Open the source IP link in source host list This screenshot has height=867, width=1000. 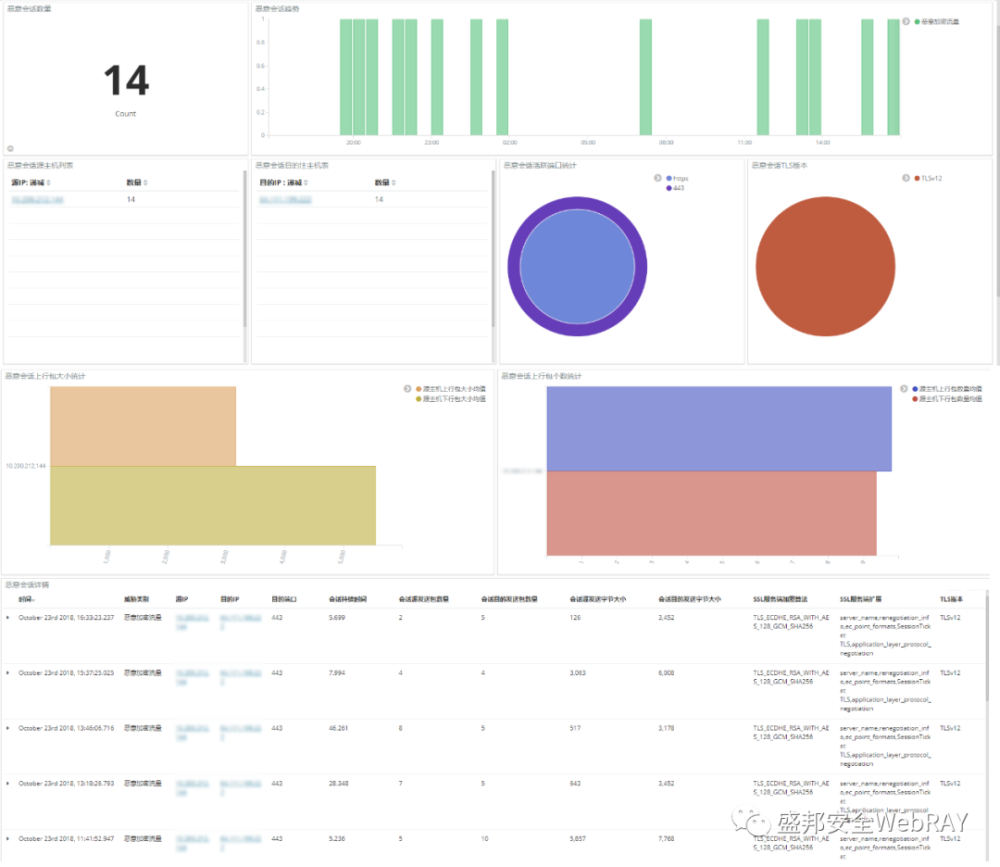click(38, 200)
